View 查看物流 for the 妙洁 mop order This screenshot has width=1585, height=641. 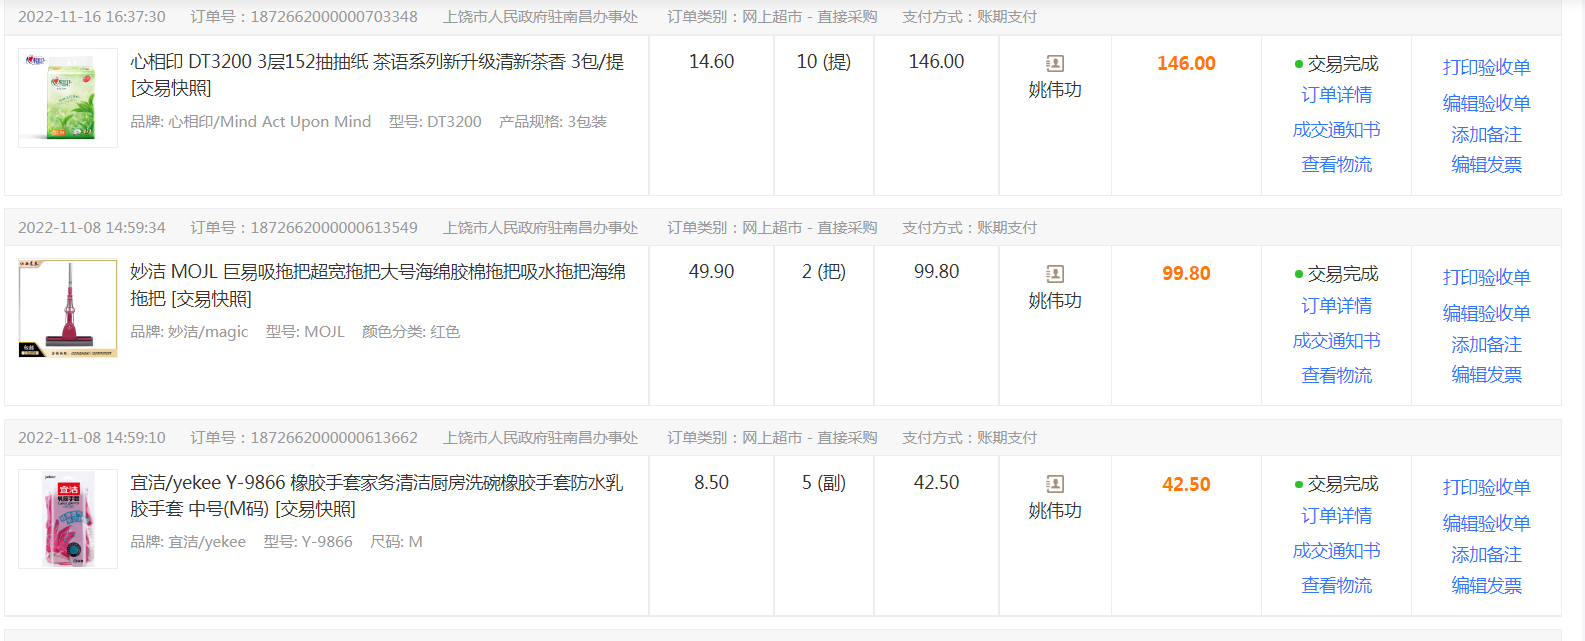point(1336,375)
